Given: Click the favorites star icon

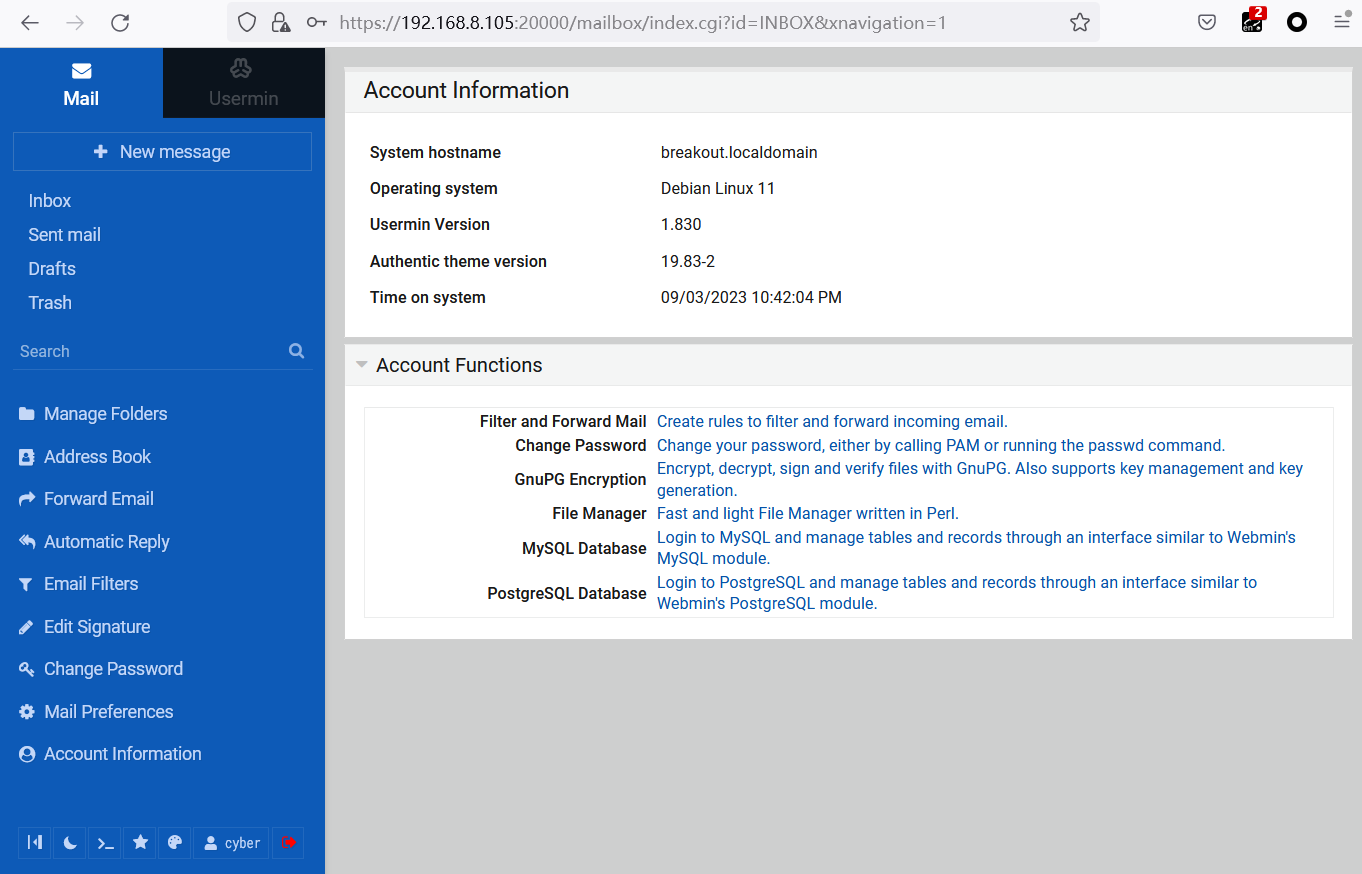Looking at the screenshot, I should (140, 843).
